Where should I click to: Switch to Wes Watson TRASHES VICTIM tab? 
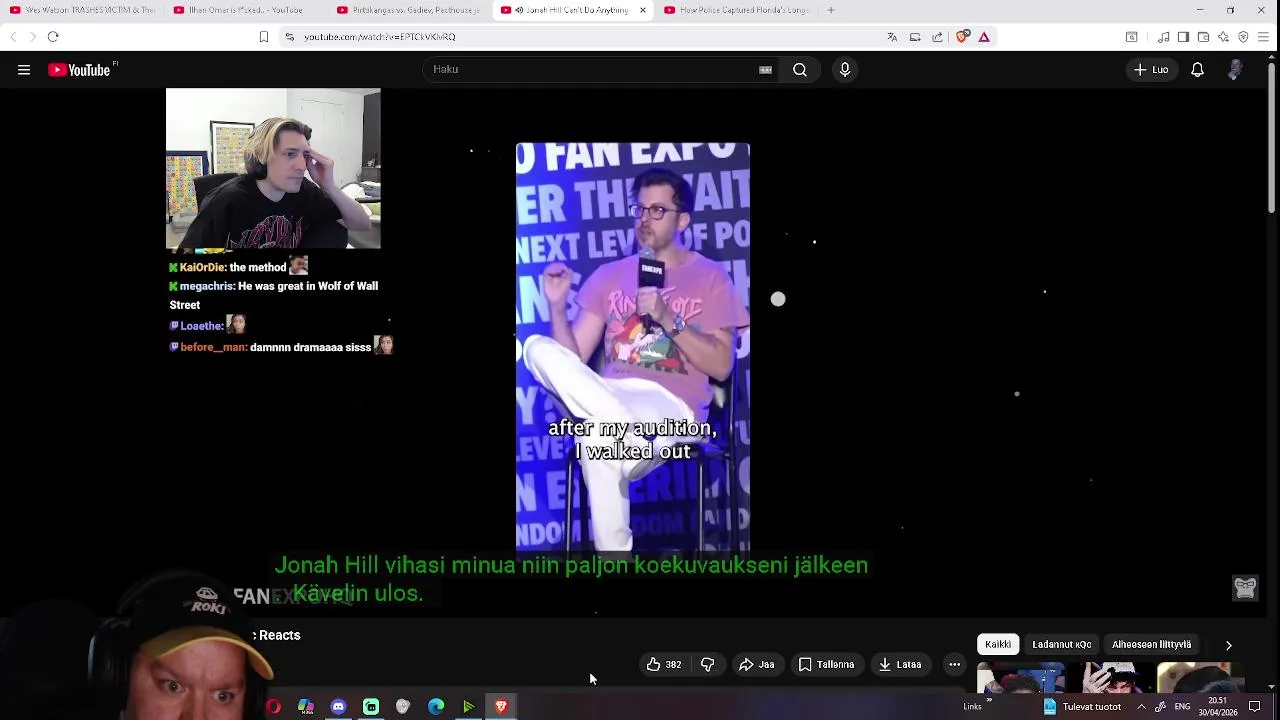(x=82, y=10)
